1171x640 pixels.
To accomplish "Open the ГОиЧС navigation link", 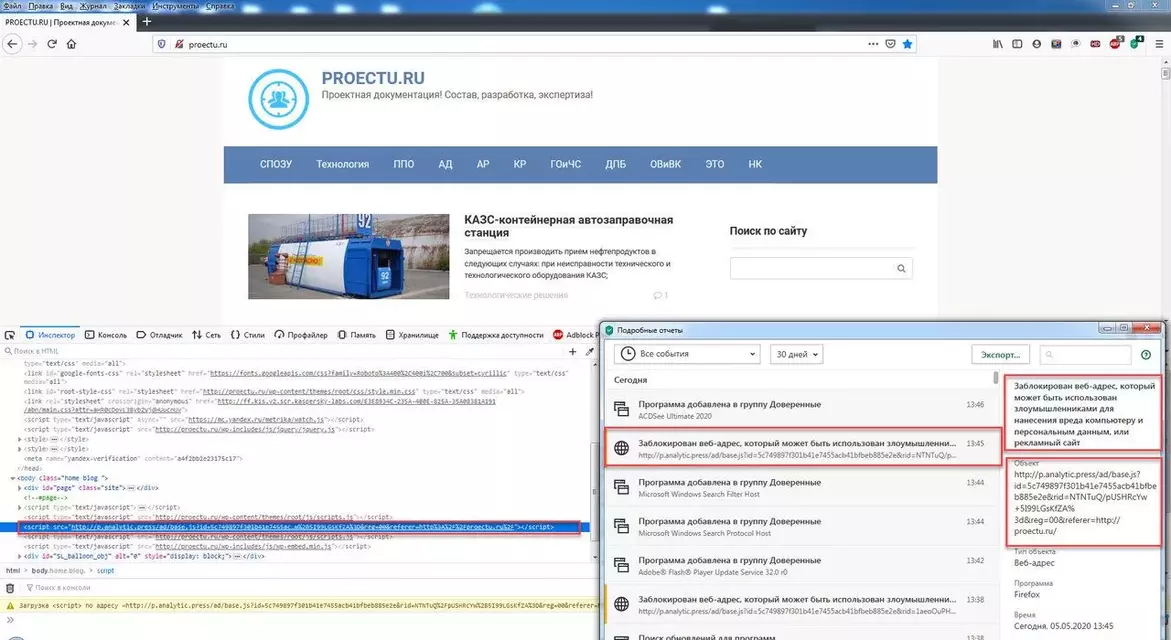I will [565, 164].
